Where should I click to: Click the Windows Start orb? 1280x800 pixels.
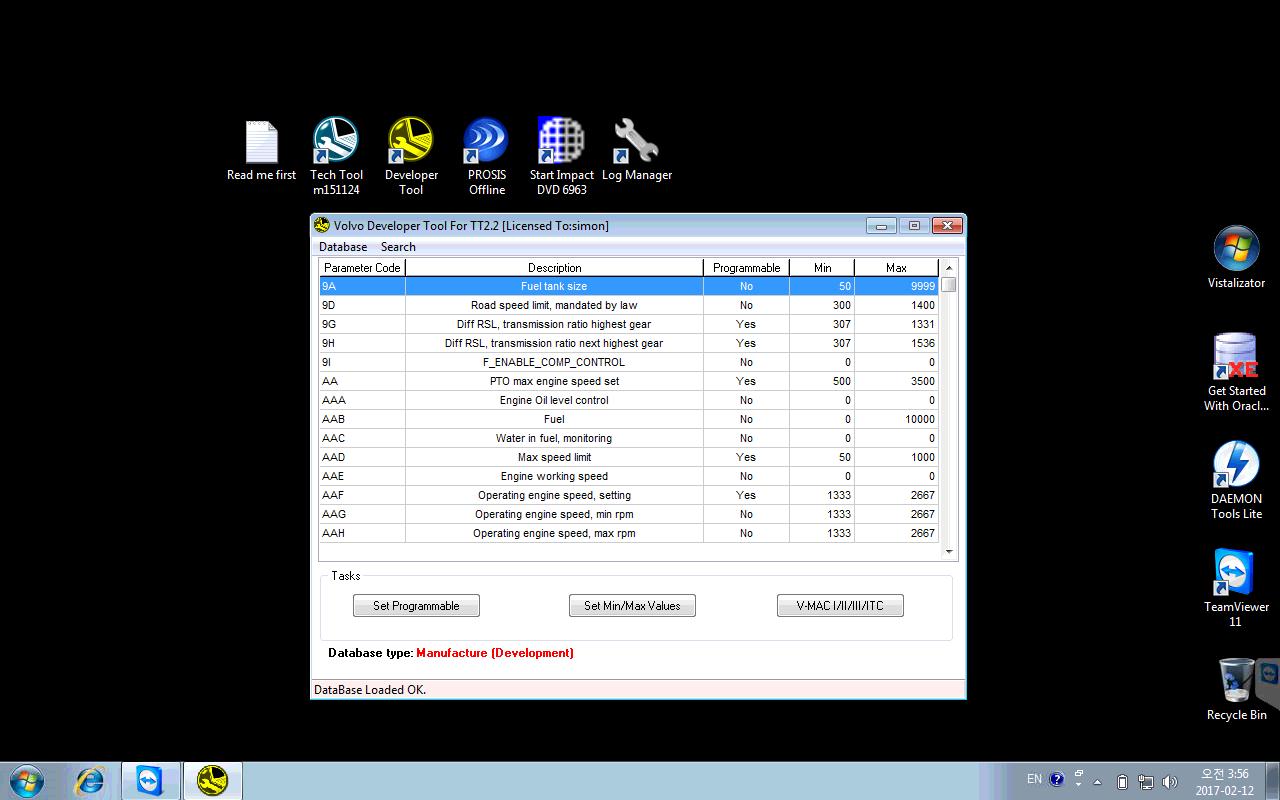[27, 781]
